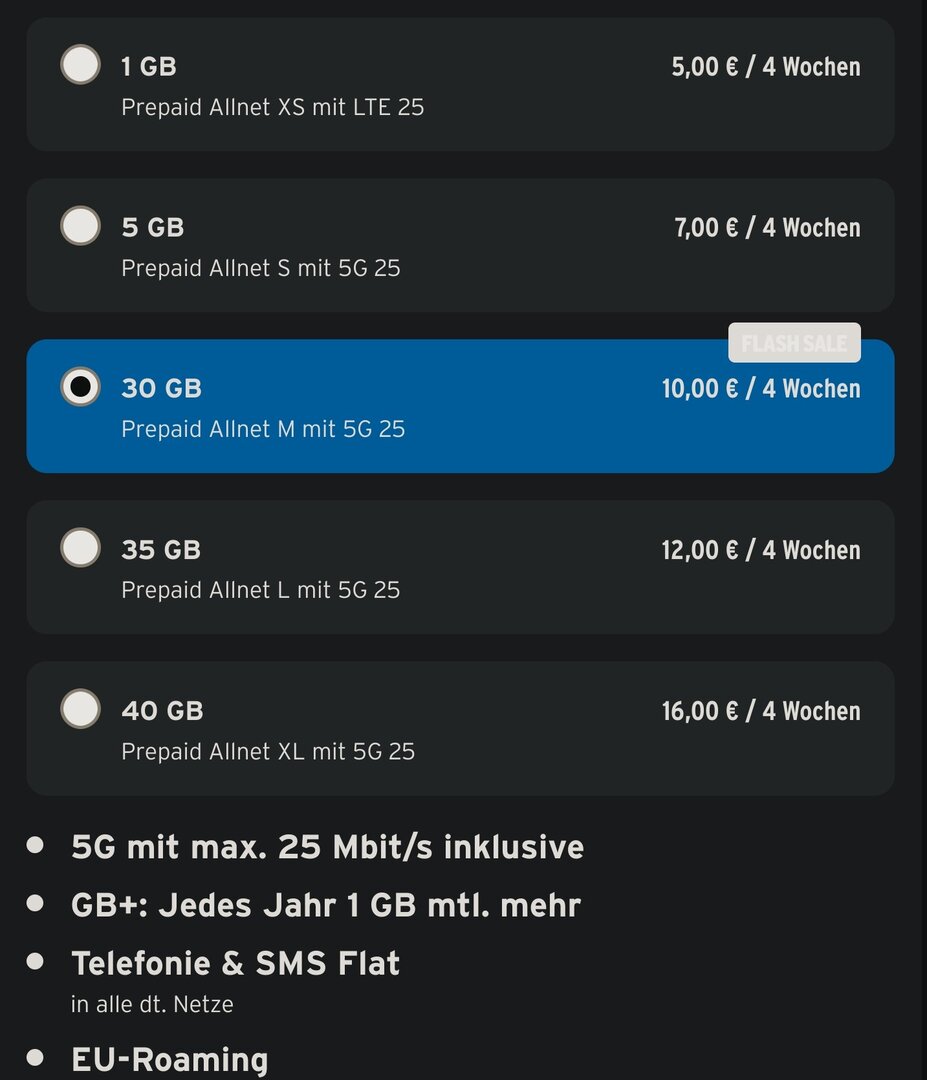Screen dimensions: 927x1080
Task: Click the selected 30 GB radio button
Action: [80, 387]
